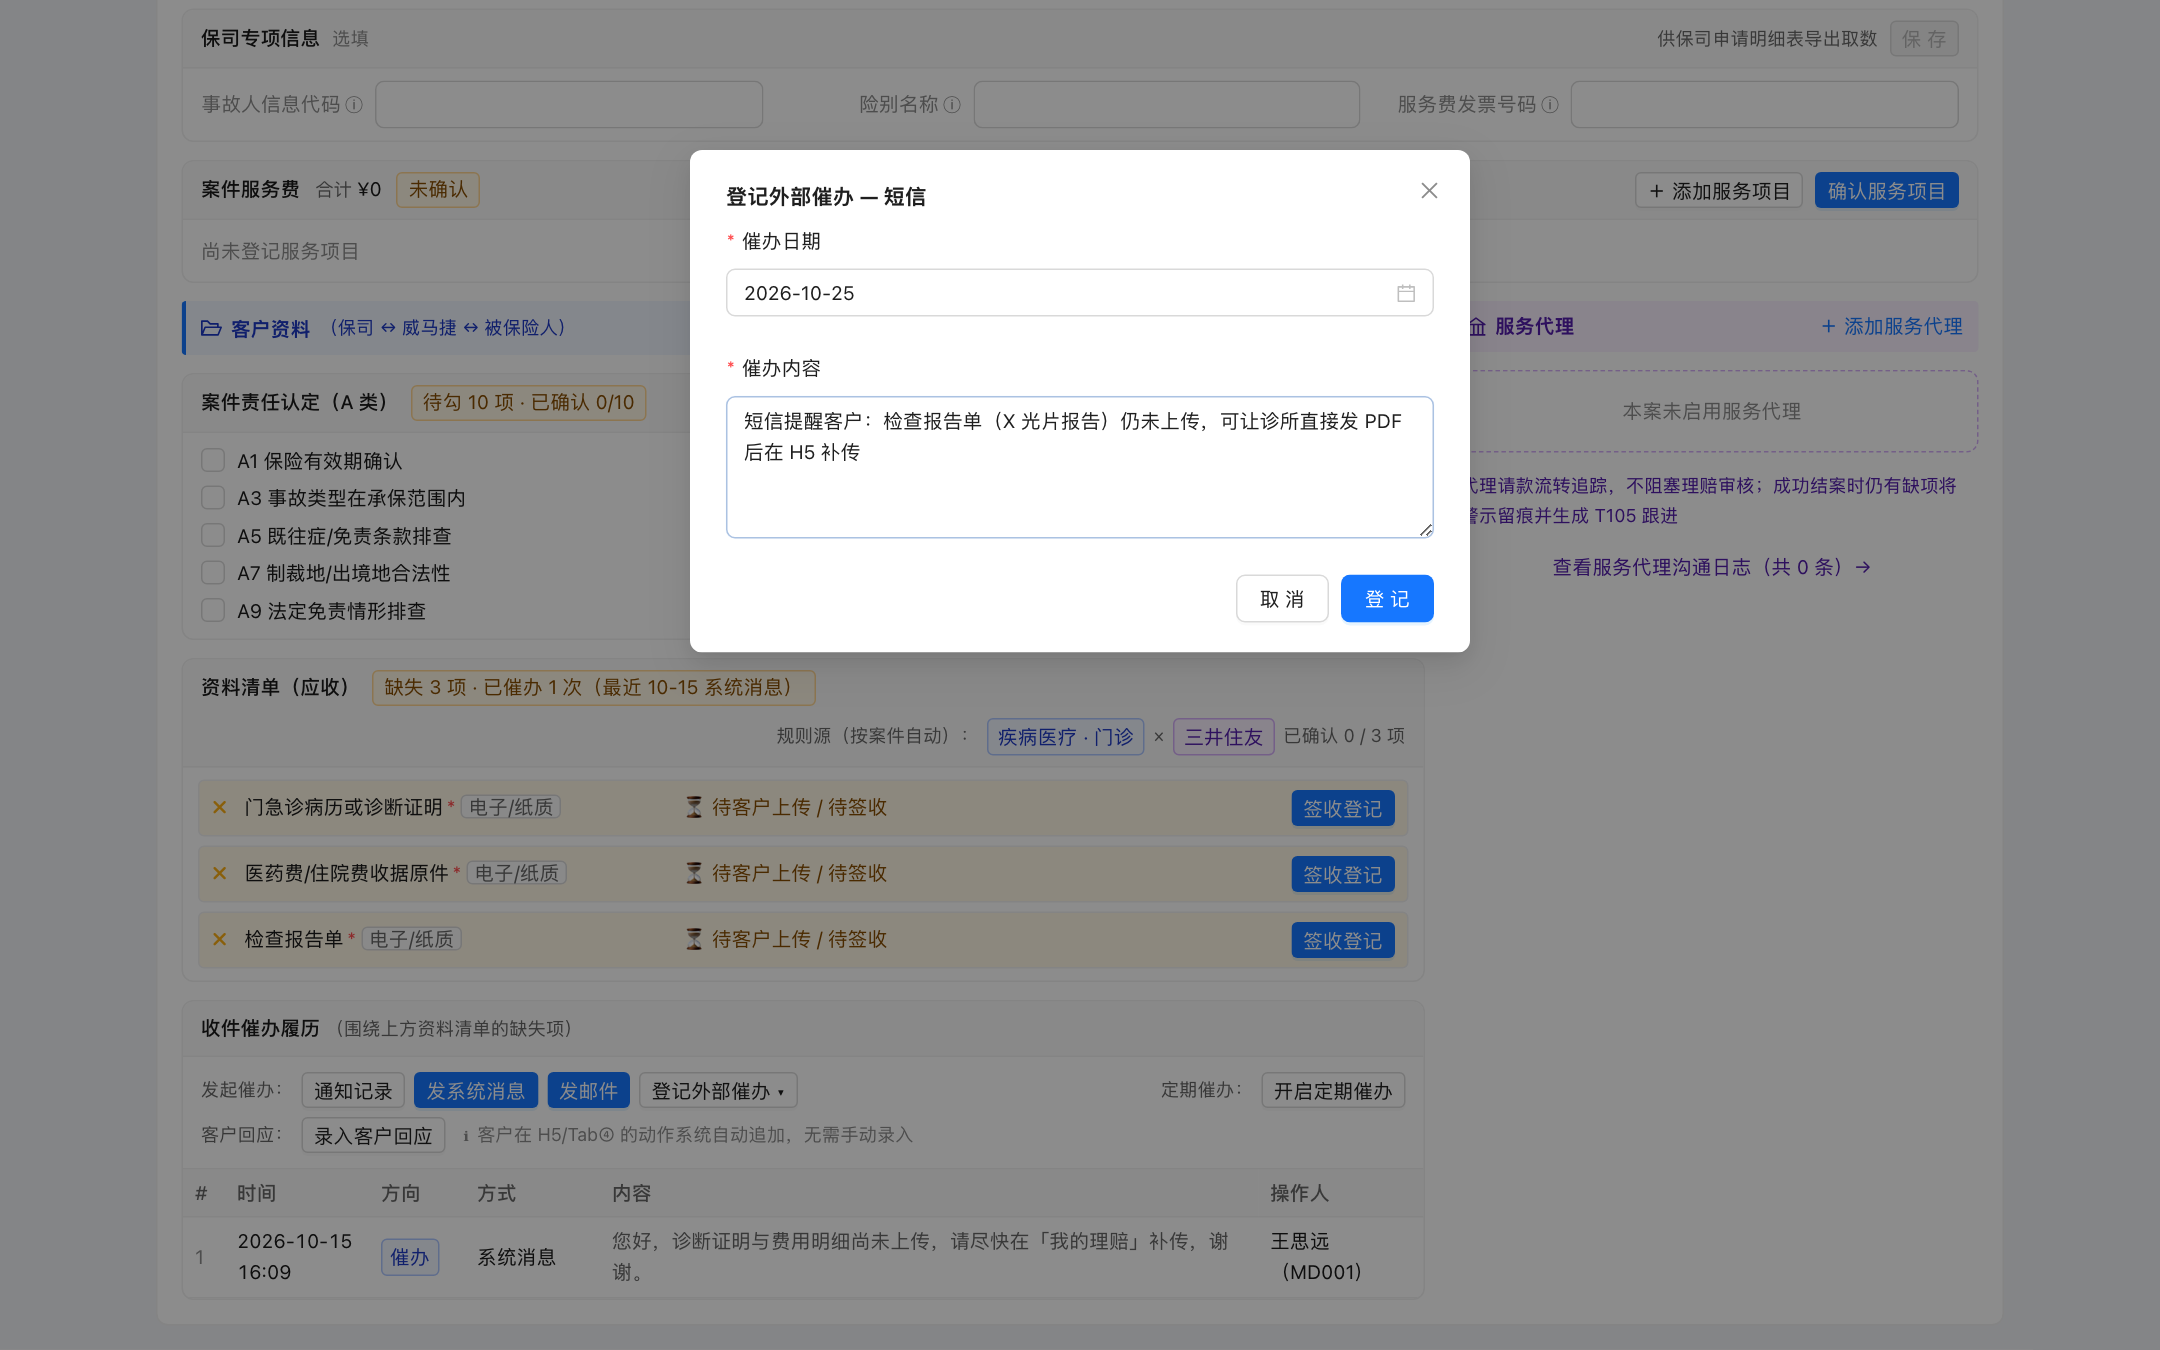Screen dimensions: 2160x1350
Task: Click the 登记 button in the dialog
Action: 1386,598
